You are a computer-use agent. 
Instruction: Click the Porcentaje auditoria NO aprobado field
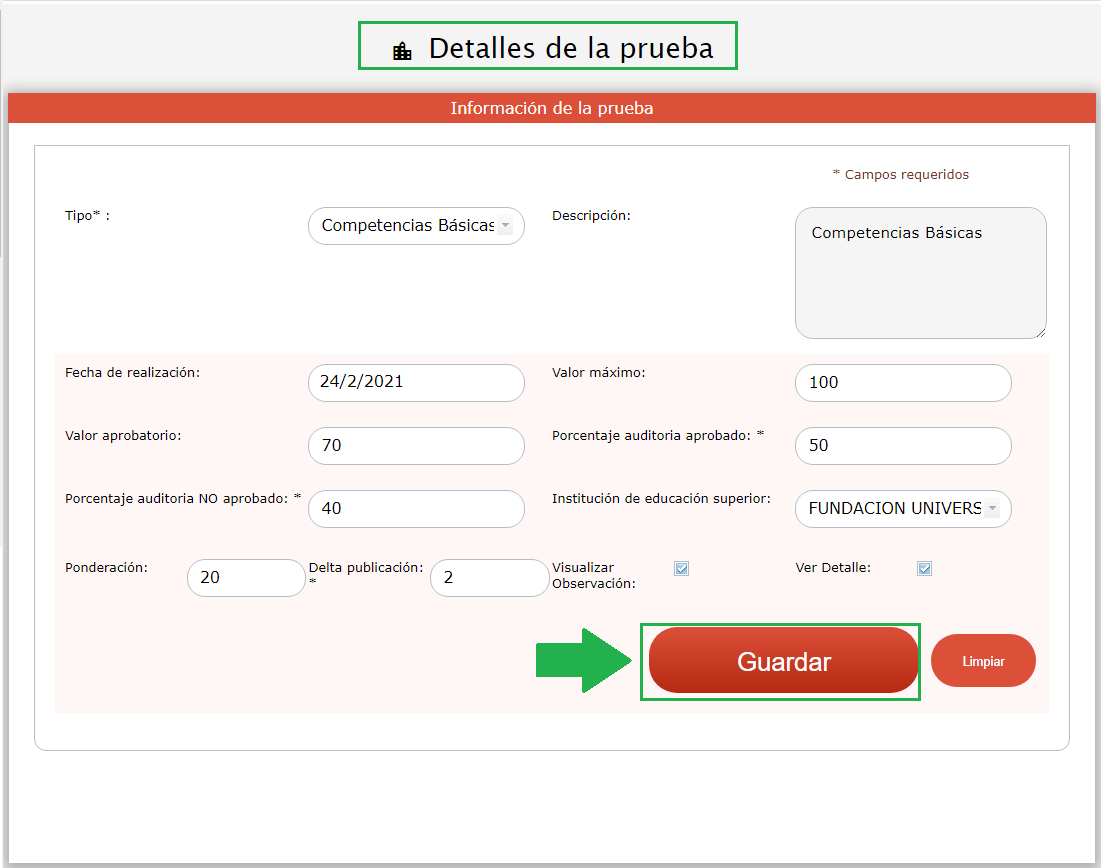(x=416, y=508)
